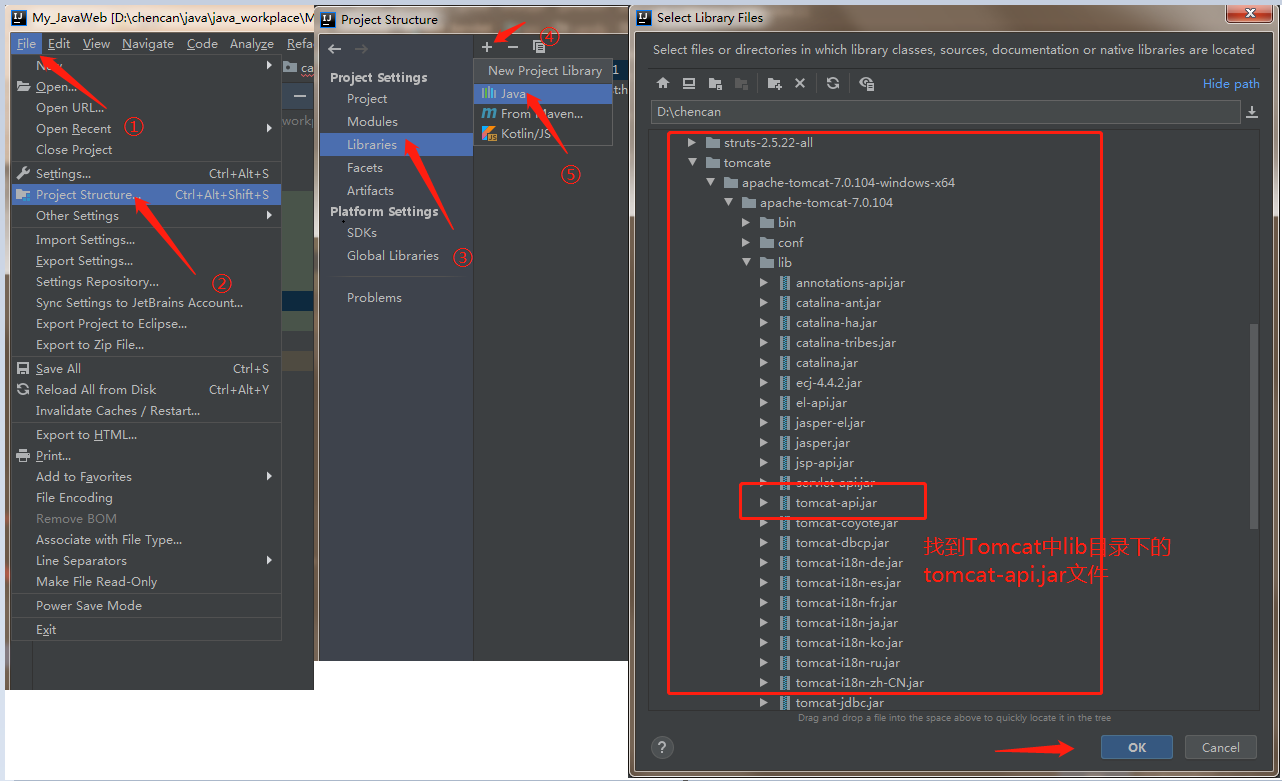Select catalina.jar in the file tree
Screen dimensions: 1282x781
point(827,362)
